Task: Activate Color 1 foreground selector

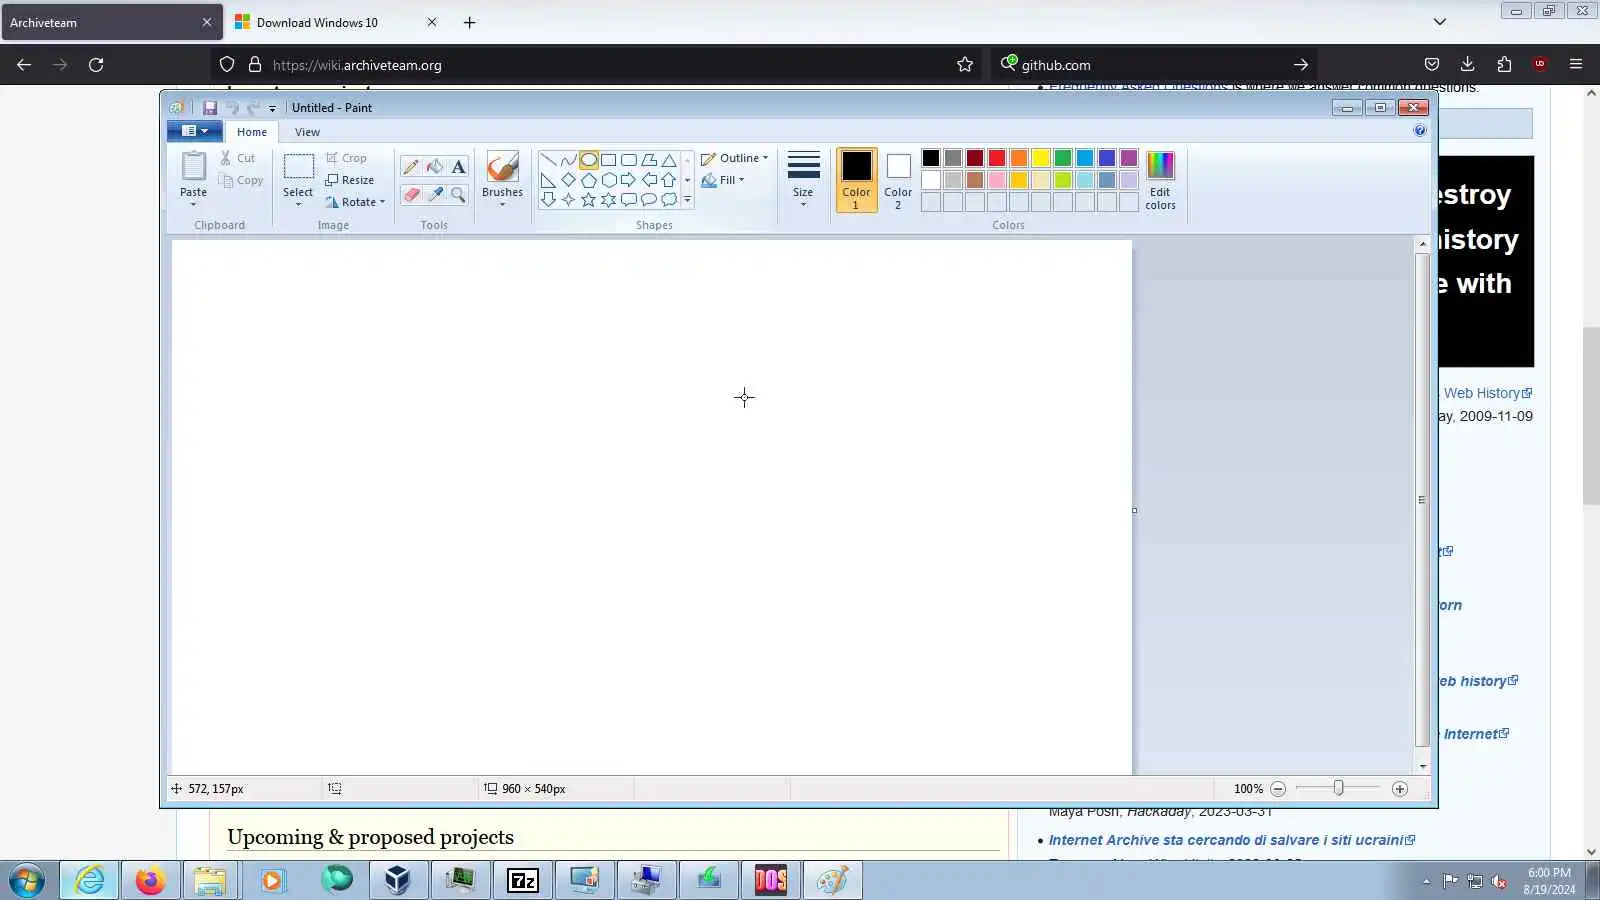Action: (x=856, y=180)
